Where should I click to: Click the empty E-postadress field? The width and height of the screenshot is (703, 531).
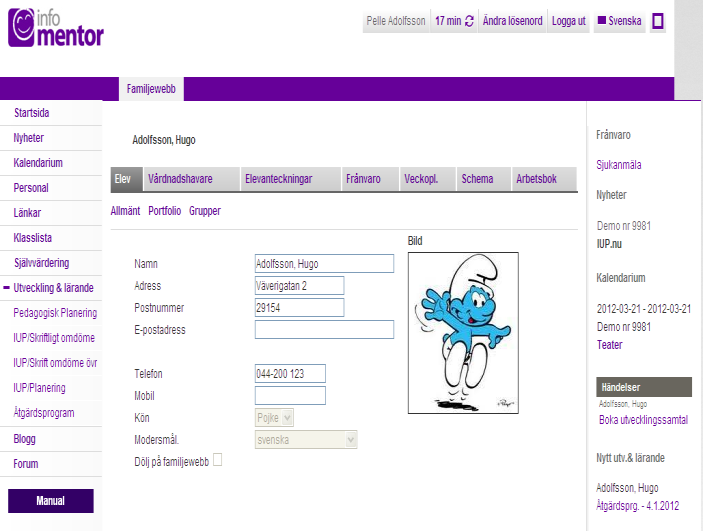(x=324, y=330)
